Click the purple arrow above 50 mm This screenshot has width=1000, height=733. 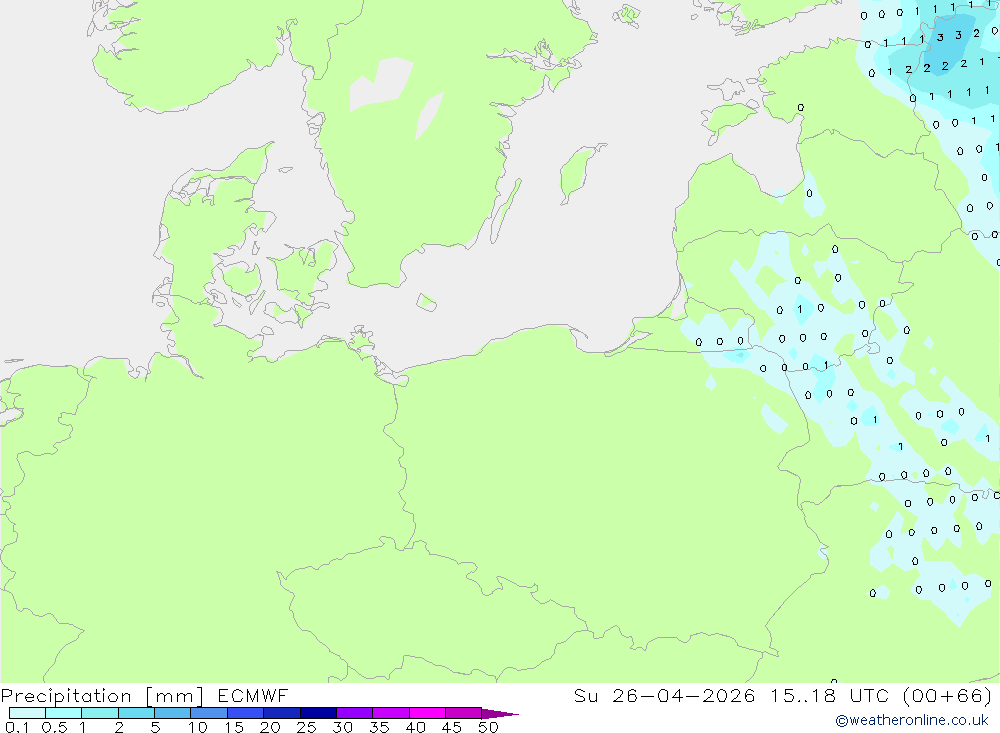[x=499, y=713]
